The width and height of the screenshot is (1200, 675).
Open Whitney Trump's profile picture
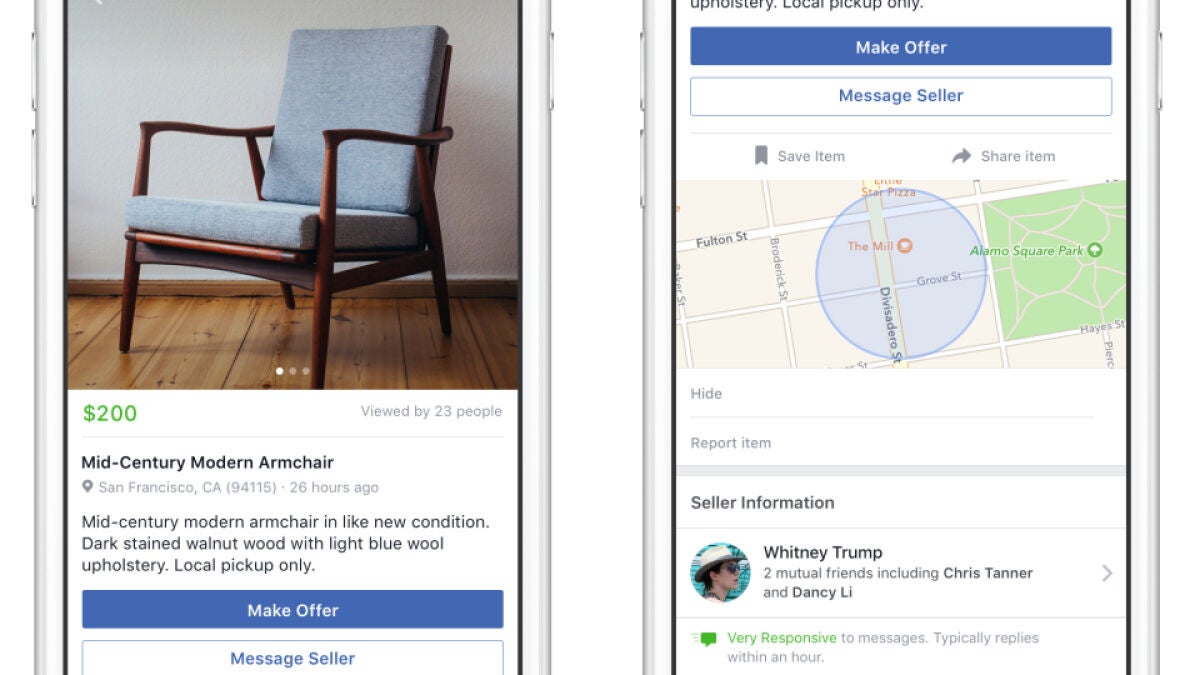point(720,573)
